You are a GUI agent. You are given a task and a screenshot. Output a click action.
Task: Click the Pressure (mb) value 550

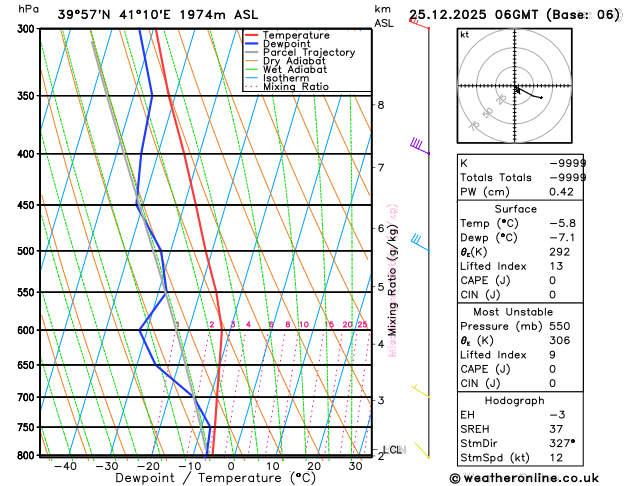(560, 326)
